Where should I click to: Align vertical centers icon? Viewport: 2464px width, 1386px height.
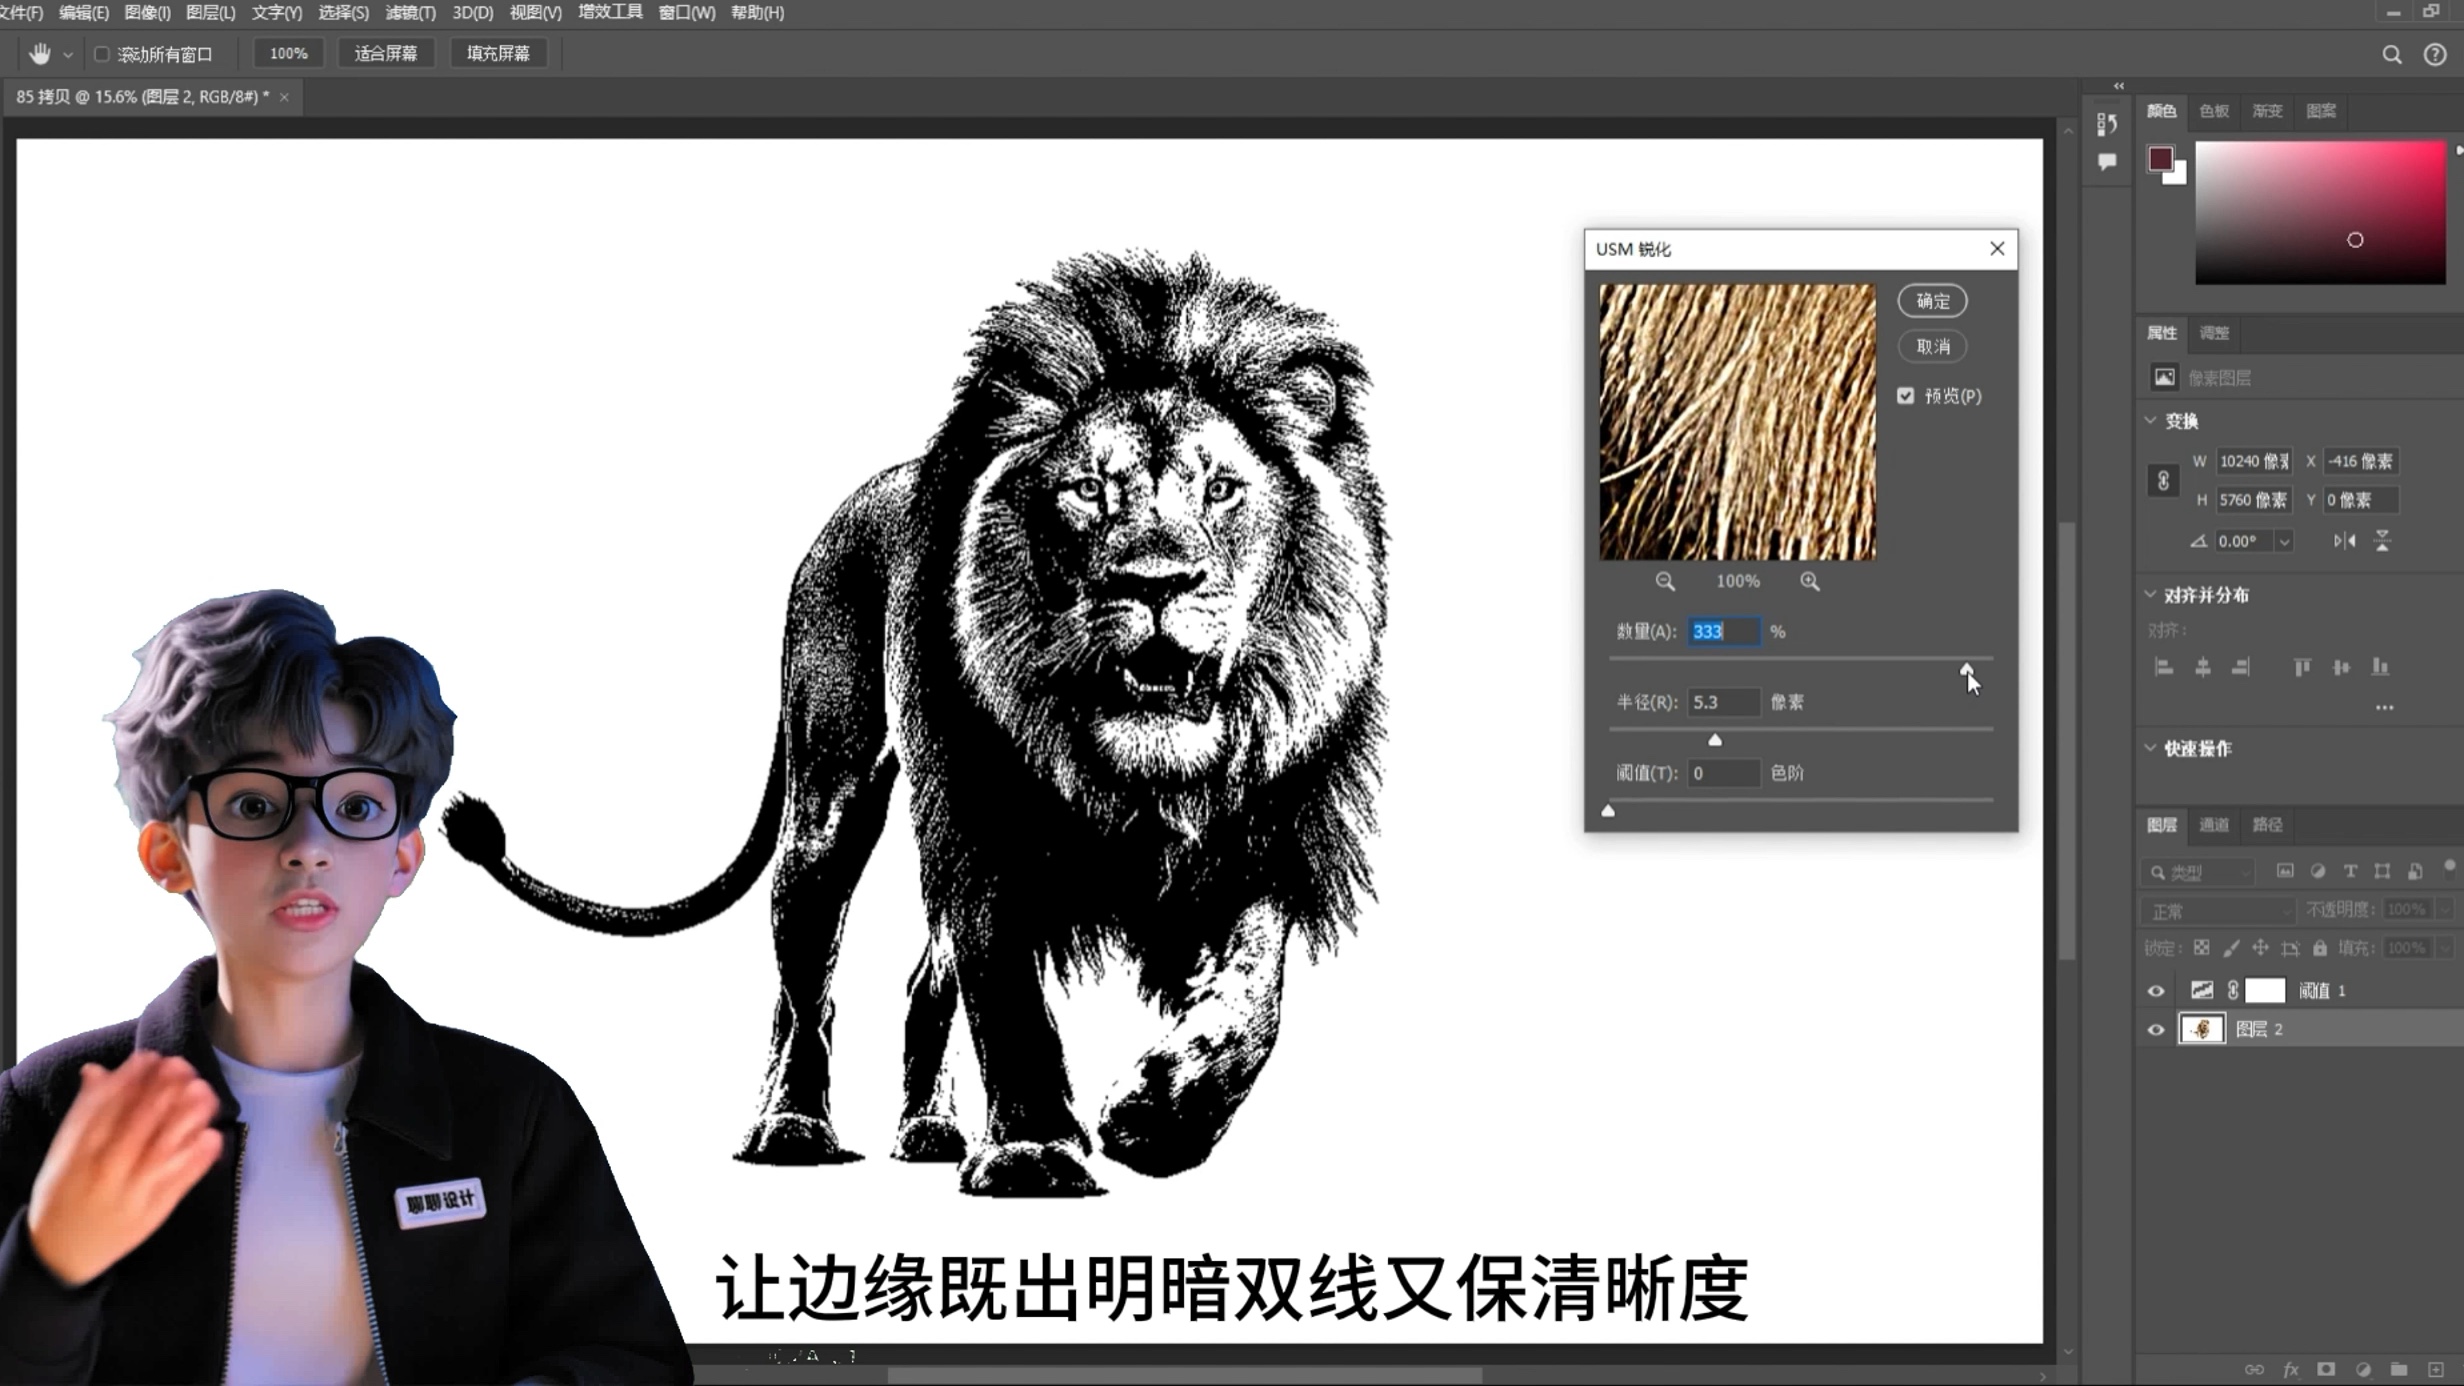click(2341, 667)
